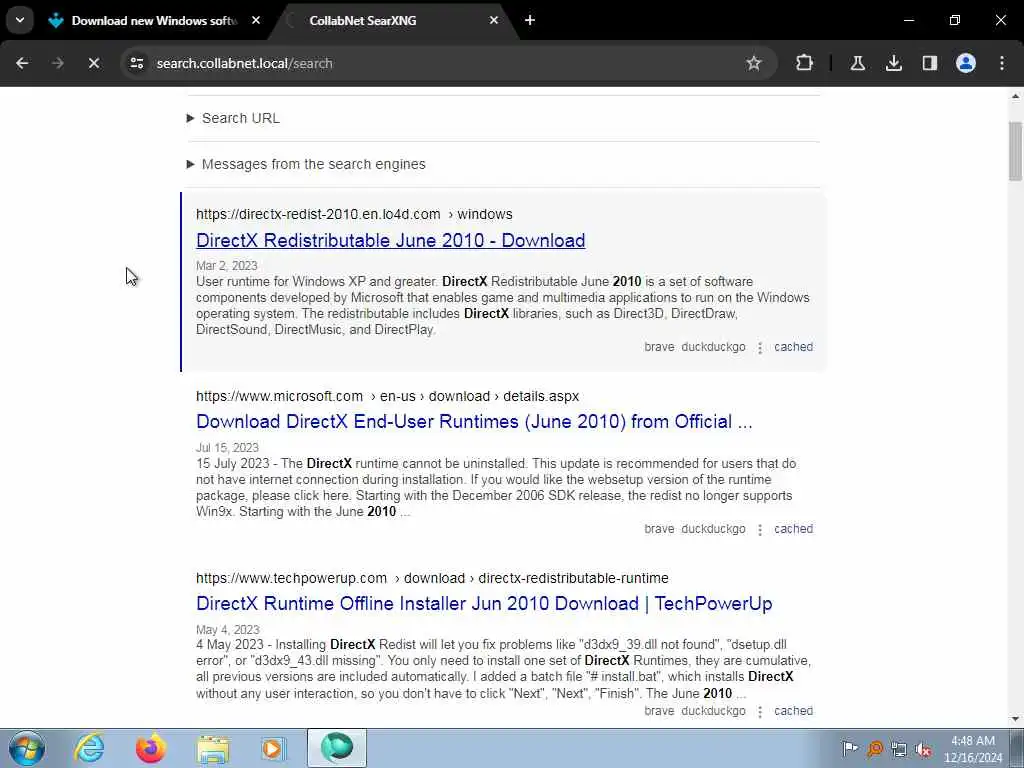Viewport: 1024px width, 768px height.
Task: Open more options dots for Microsoft result
Action: [760, 530]
